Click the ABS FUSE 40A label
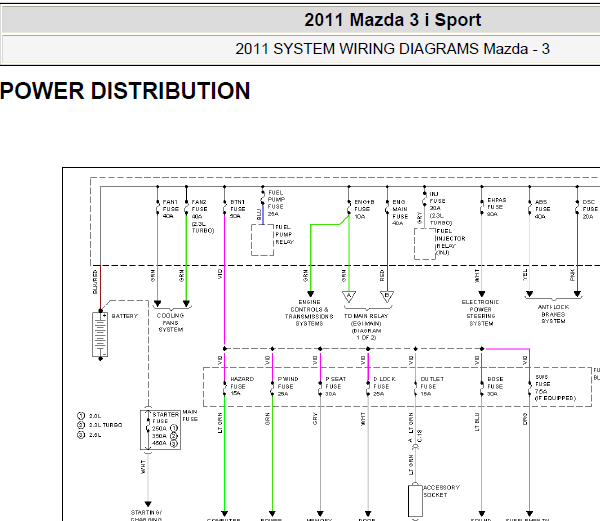 [x=542, y=209]
